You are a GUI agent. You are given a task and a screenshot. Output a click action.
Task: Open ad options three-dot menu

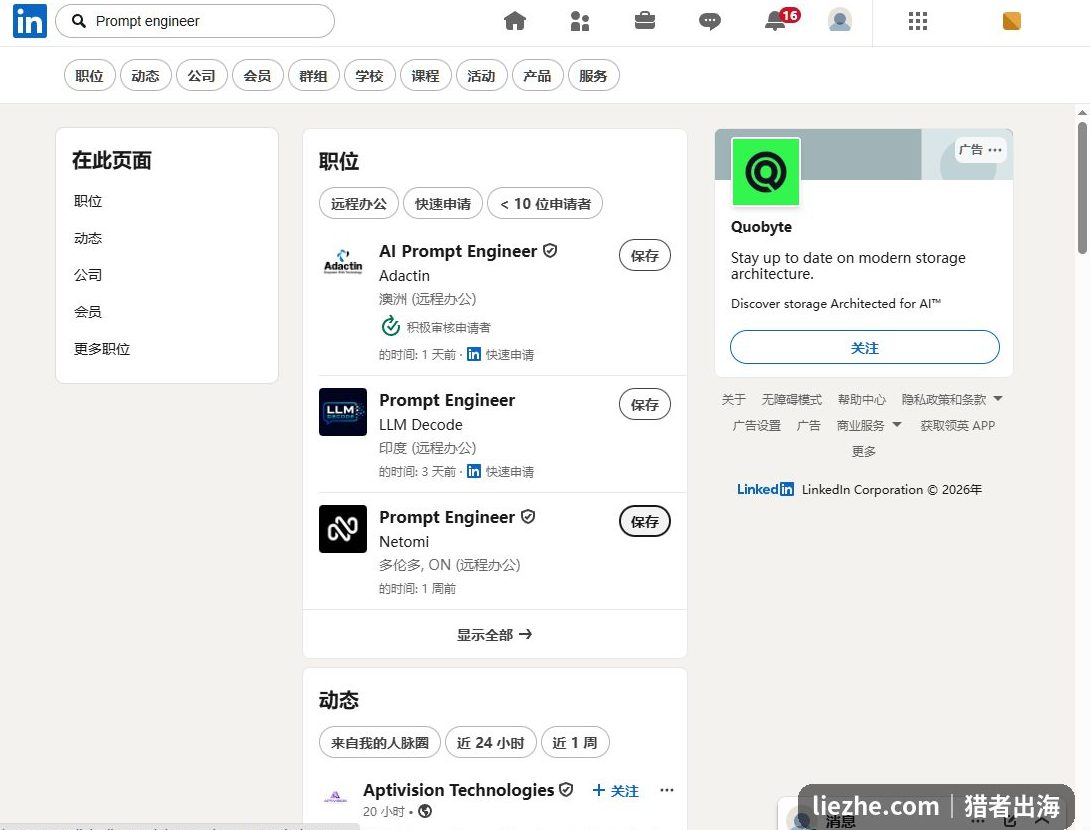click(x=995, y=149)
